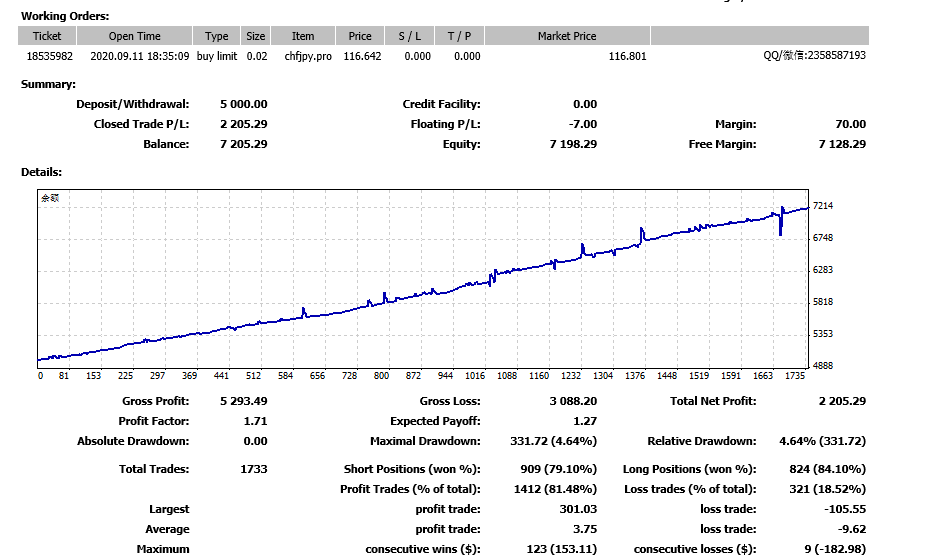Screen dimensions: 931x560
Task: Click the Working Orders heading
Action: click(65, 16)
